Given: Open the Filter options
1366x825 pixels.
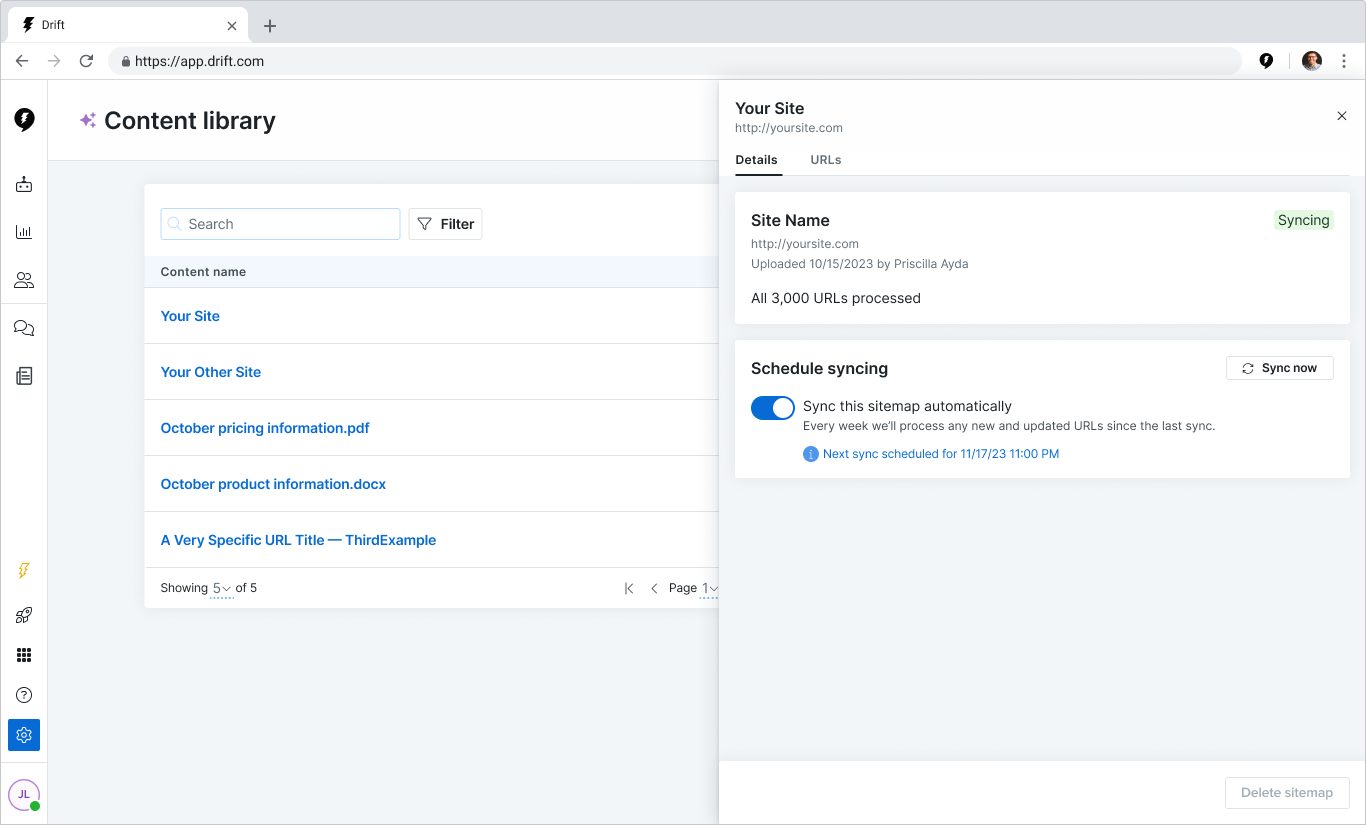Looking at the screenshot, I should click(445, 224).
